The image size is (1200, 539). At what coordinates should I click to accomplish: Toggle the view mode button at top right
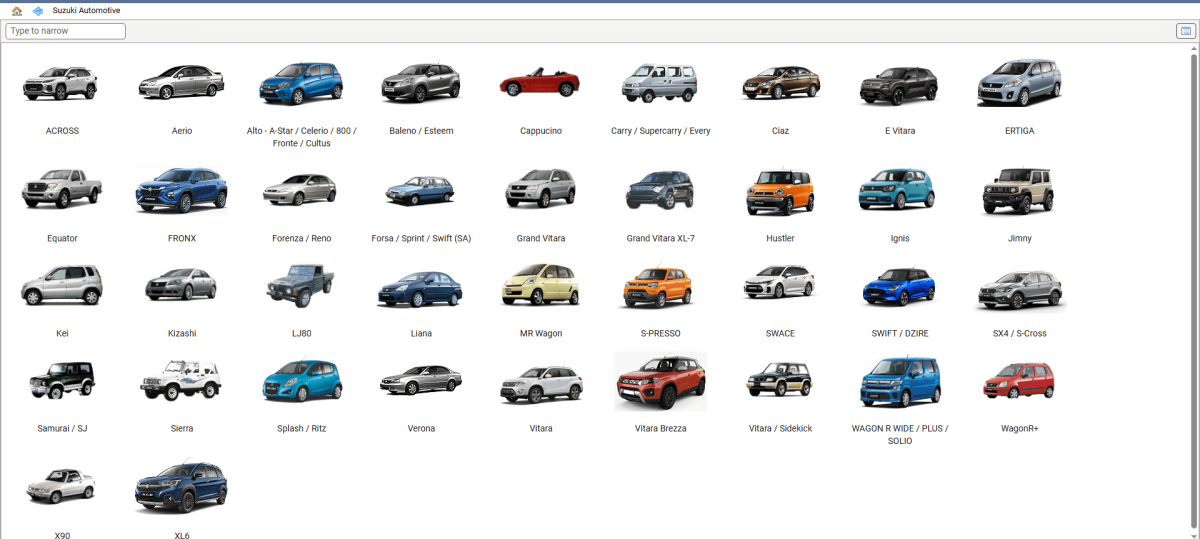tap(1184, 31)
